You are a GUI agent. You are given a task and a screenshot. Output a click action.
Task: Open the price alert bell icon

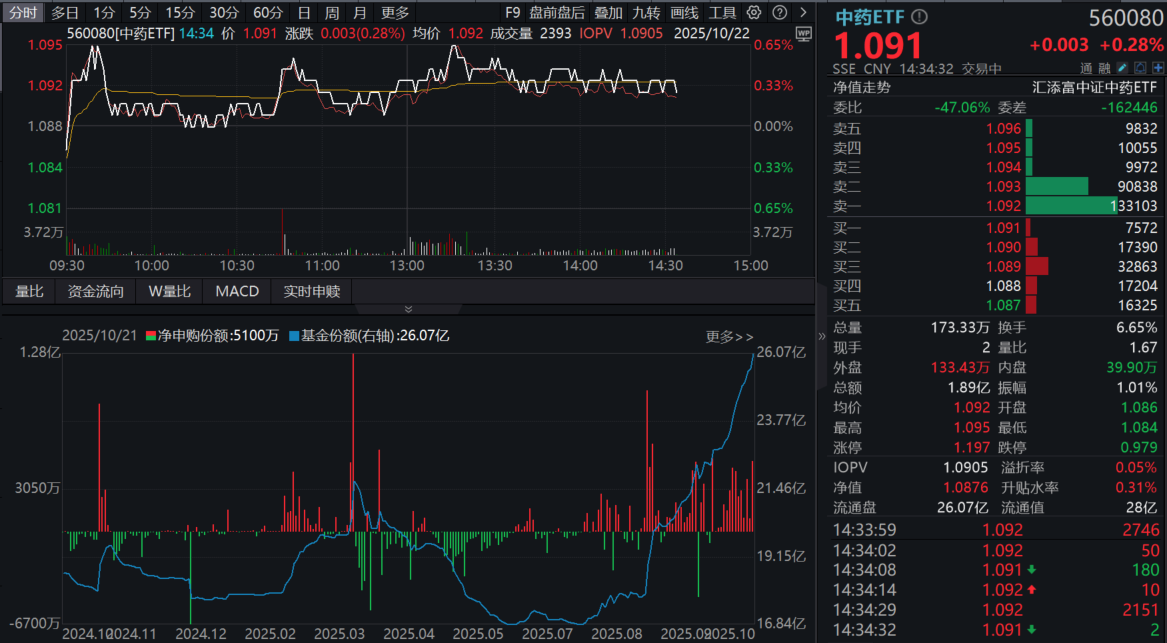point(1139,68)
